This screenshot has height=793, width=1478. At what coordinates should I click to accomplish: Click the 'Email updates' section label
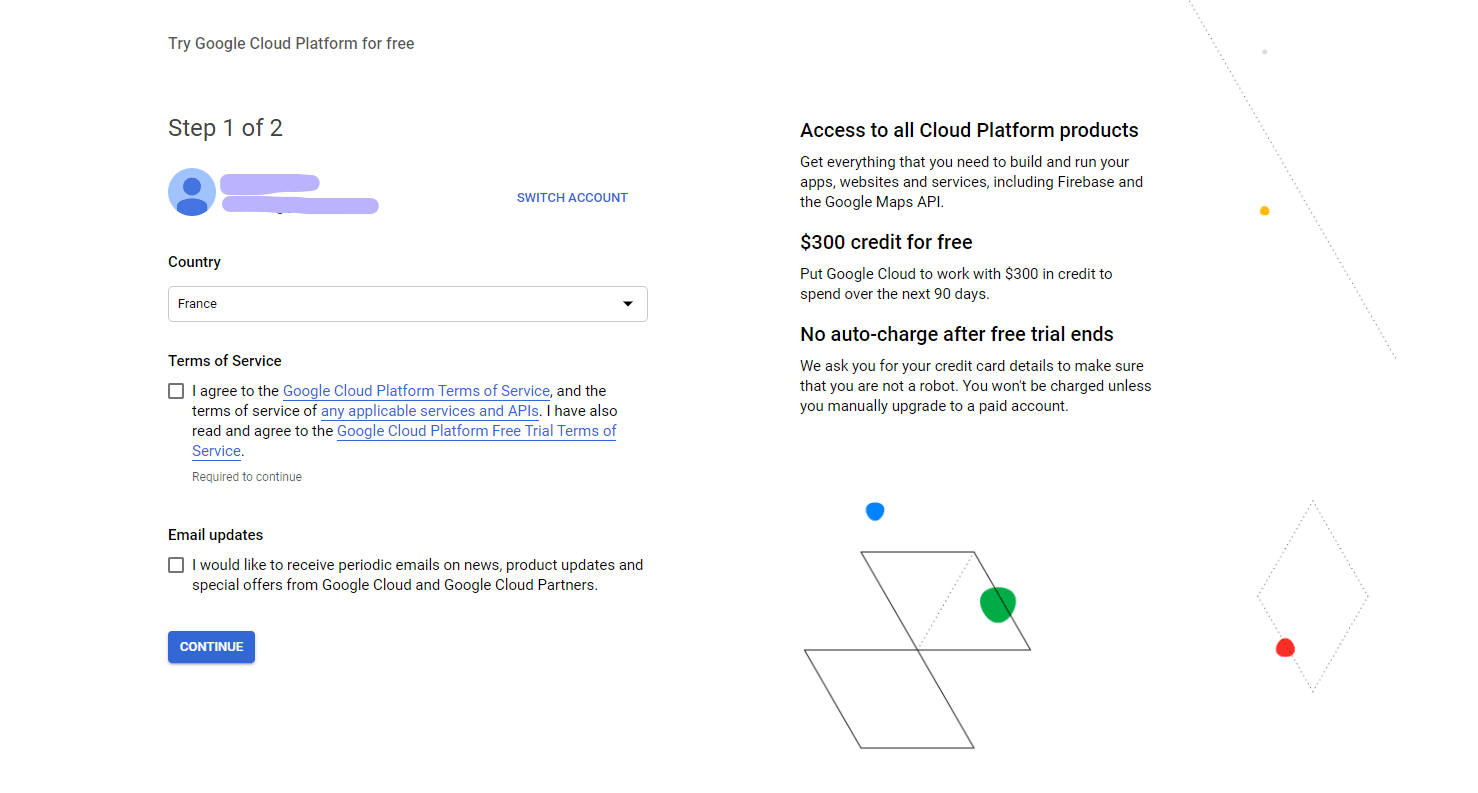[x=216, y=535]
